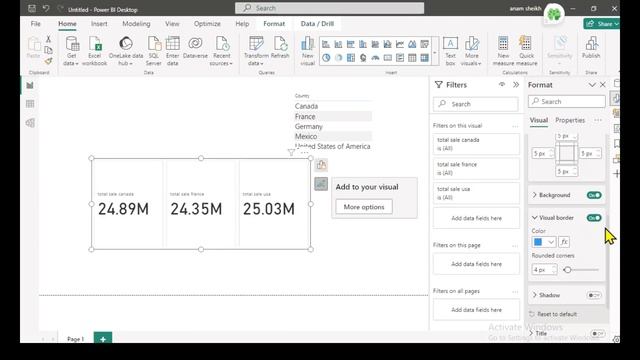640x360 pixels.
Task: Click the More options button
Action: pyautogui.click(x=364, y=207)
